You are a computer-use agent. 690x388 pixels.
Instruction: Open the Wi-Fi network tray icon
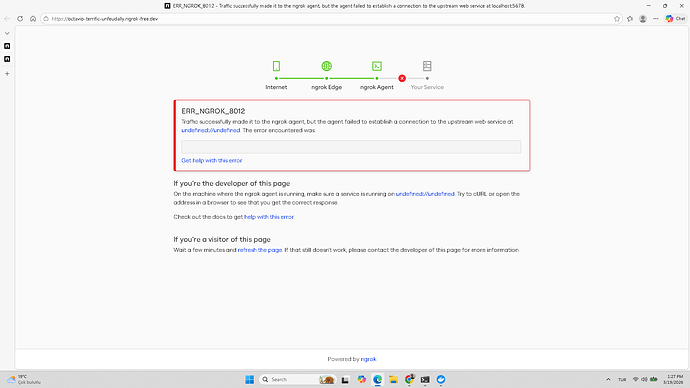(x=635, y=379)
